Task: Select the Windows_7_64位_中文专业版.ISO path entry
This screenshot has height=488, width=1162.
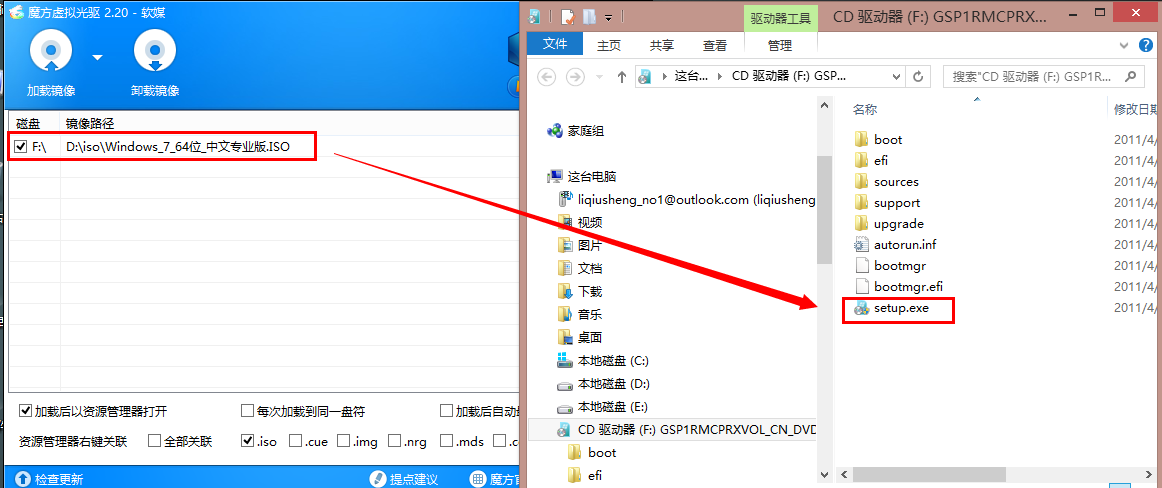Action: click(177, 147)
